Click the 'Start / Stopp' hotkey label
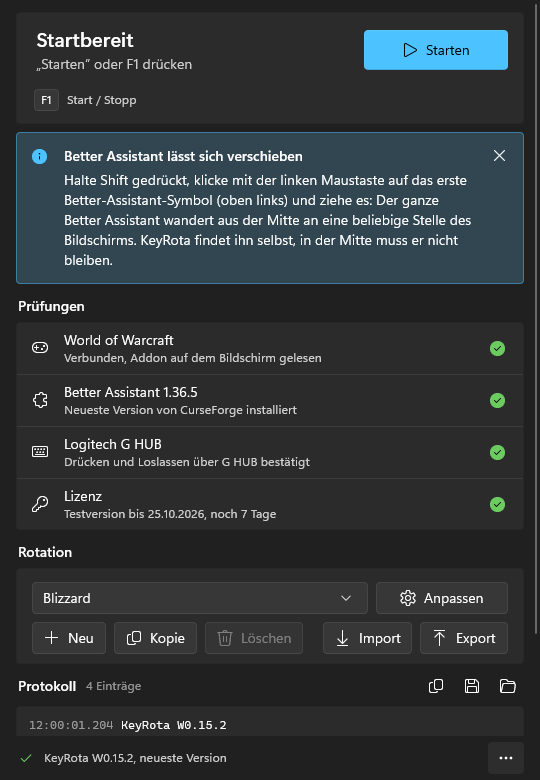 101,100
